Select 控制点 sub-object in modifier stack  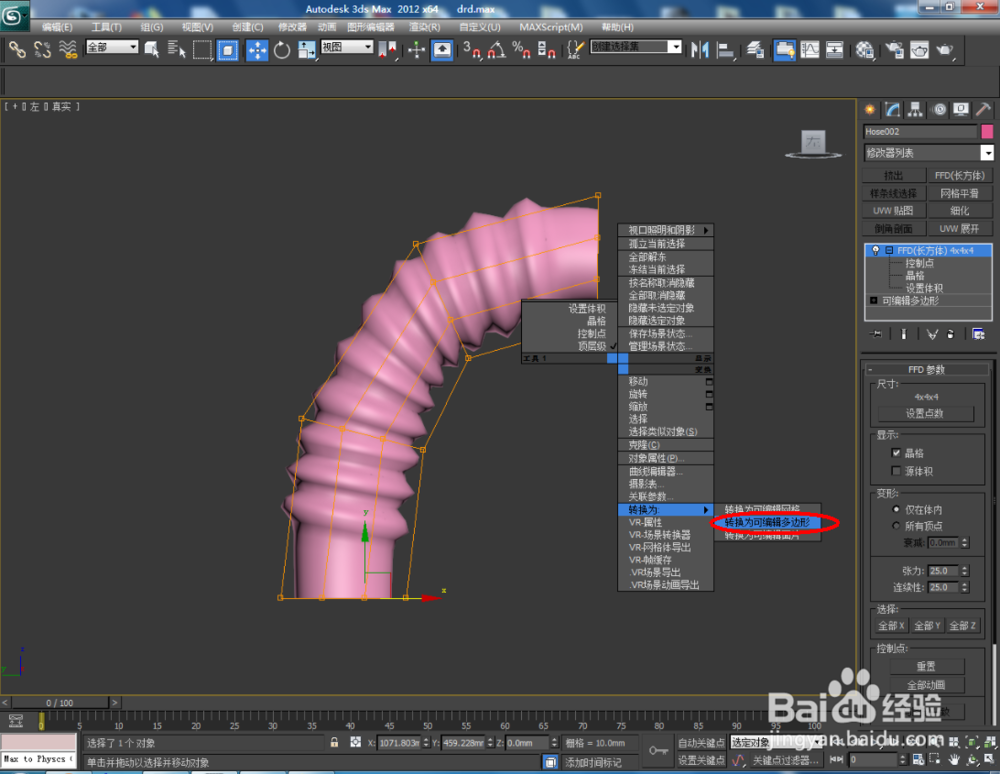point(919,263)
